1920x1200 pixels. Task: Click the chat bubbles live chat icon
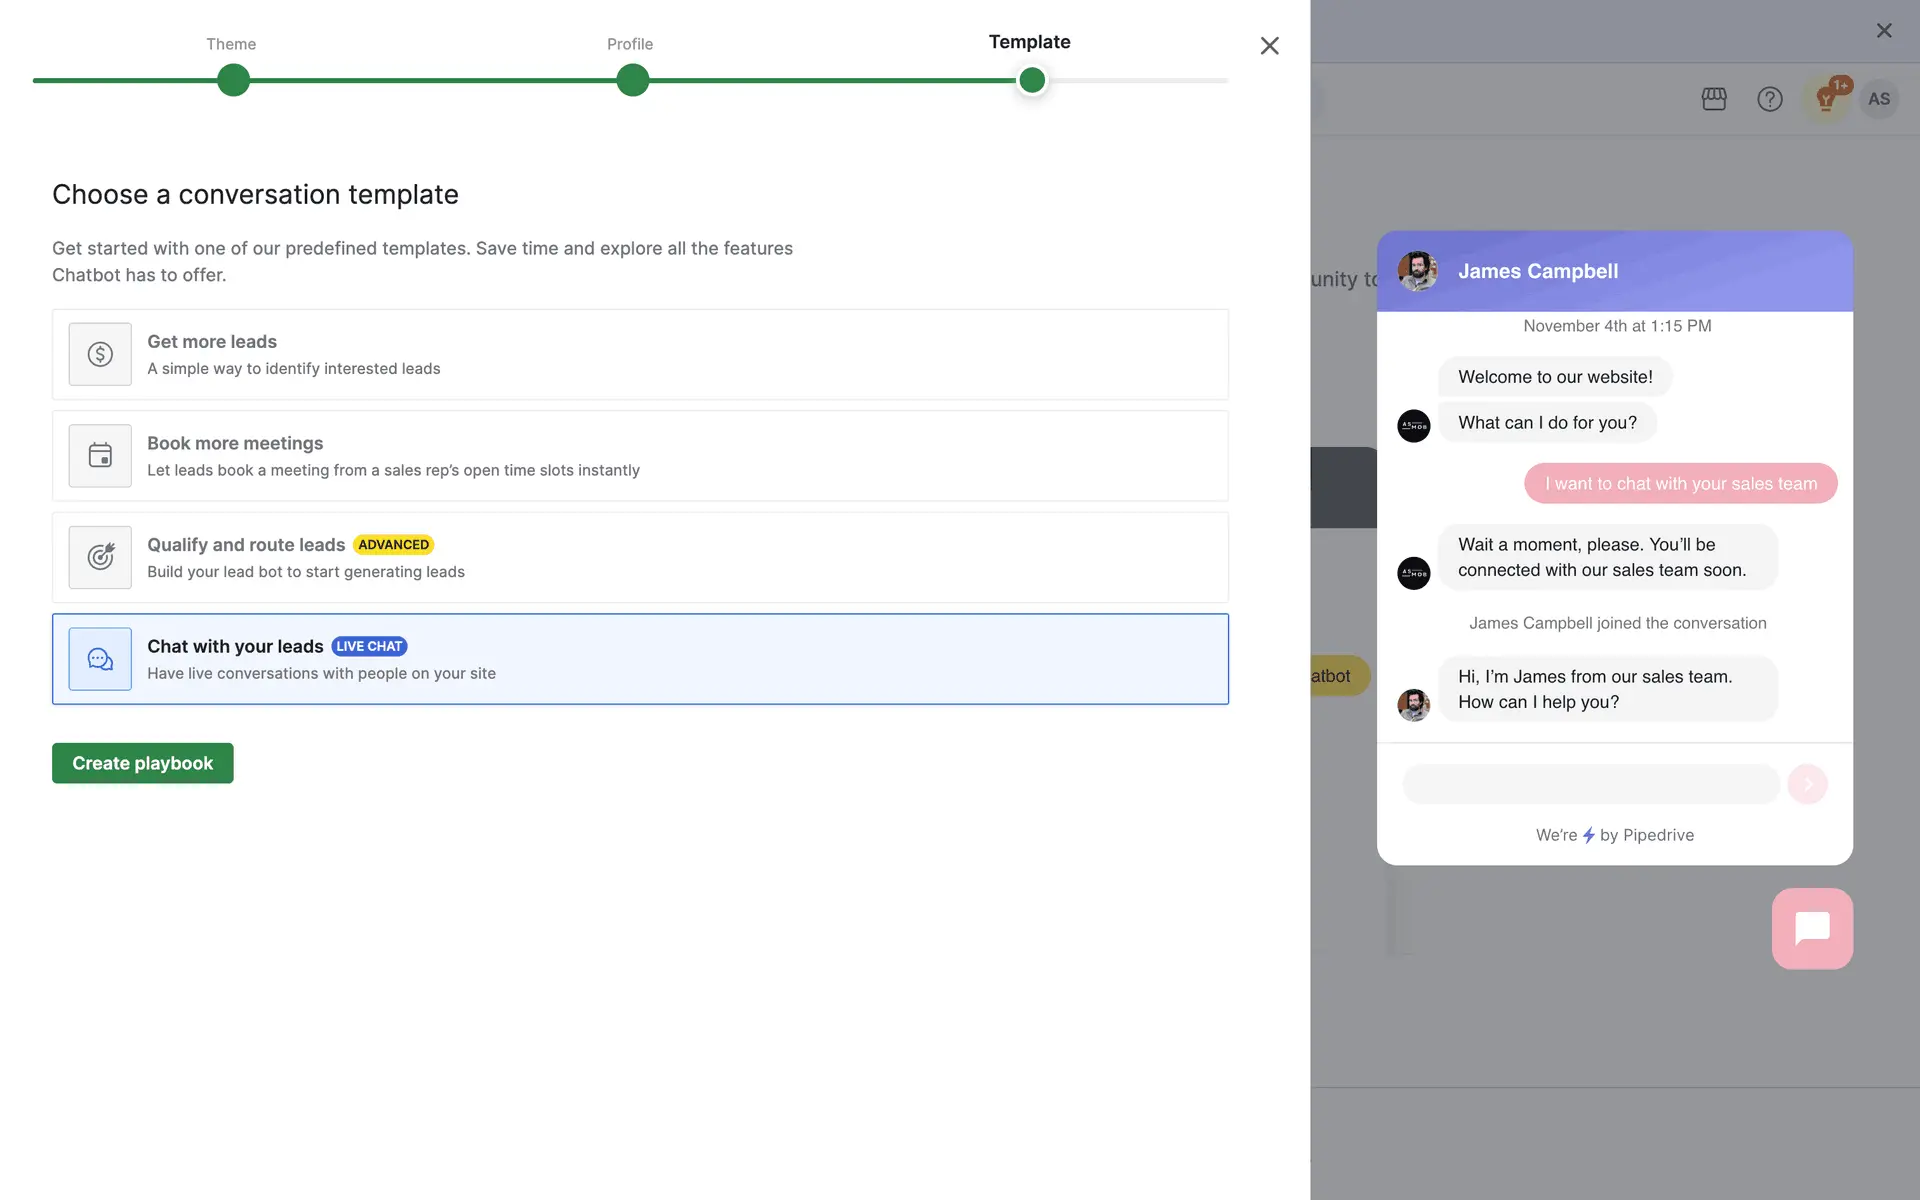[100, 659]
